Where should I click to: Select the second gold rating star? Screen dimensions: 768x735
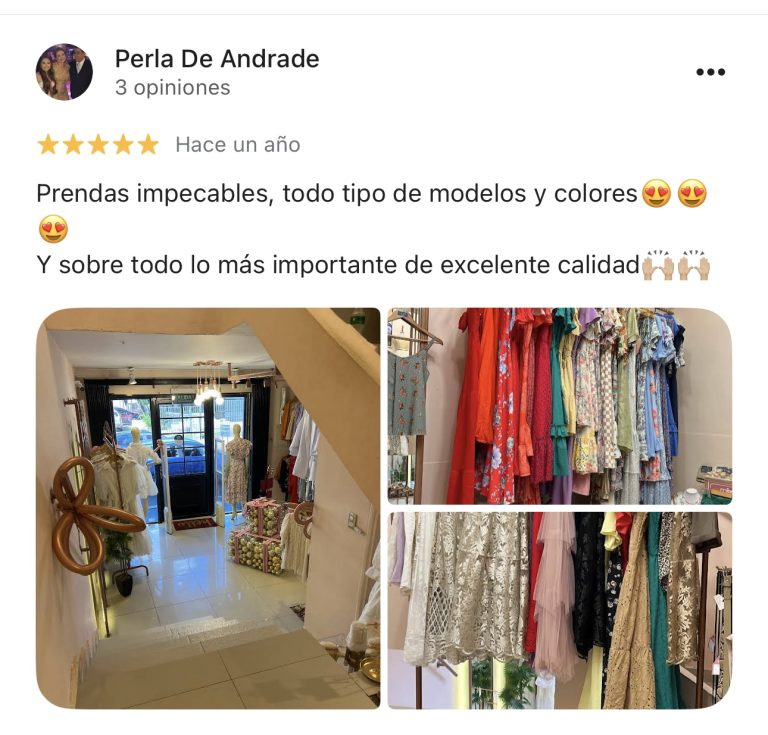coord(73,145)
